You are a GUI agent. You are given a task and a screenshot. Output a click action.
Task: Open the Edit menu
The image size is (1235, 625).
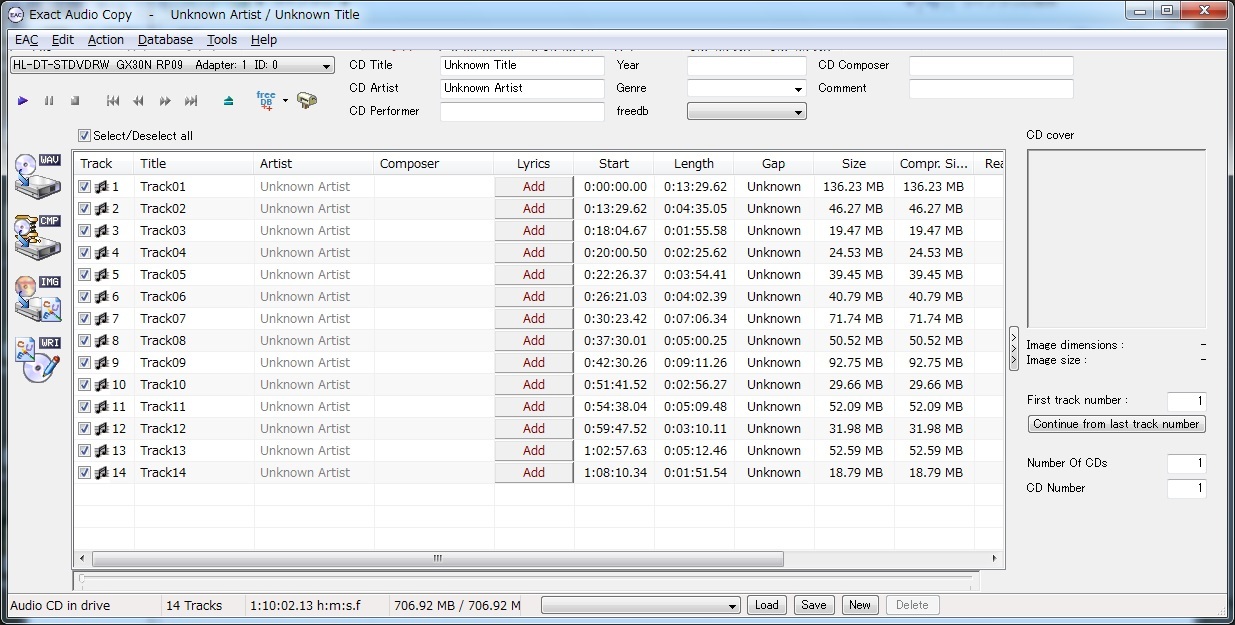63,40
